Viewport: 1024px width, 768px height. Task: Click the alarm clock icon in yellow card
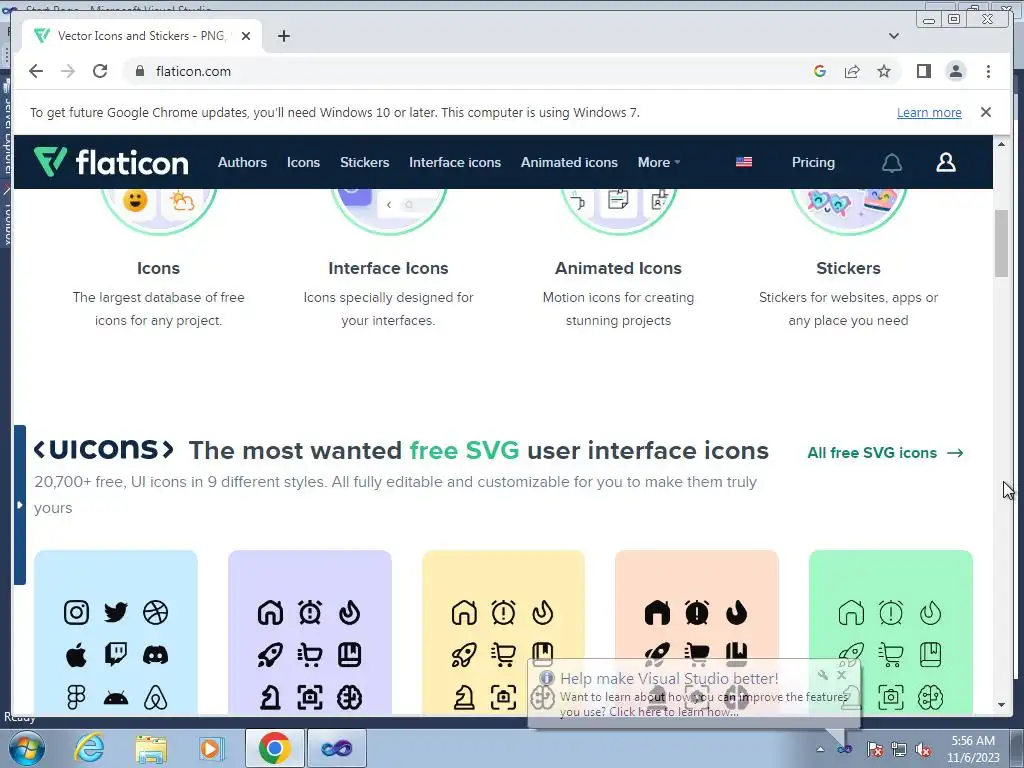click(504, 613)
